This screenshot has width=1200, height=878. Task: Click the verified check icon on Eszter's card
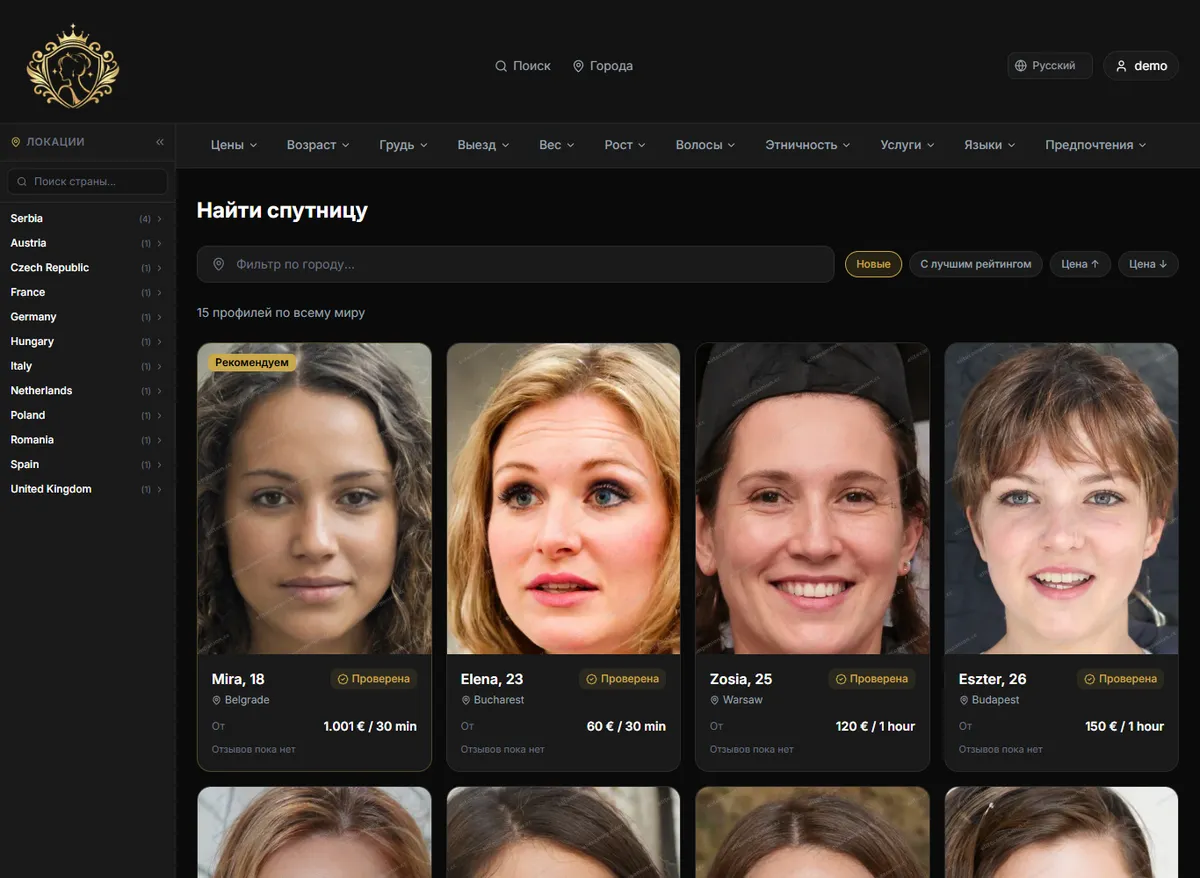(1089, 679)
